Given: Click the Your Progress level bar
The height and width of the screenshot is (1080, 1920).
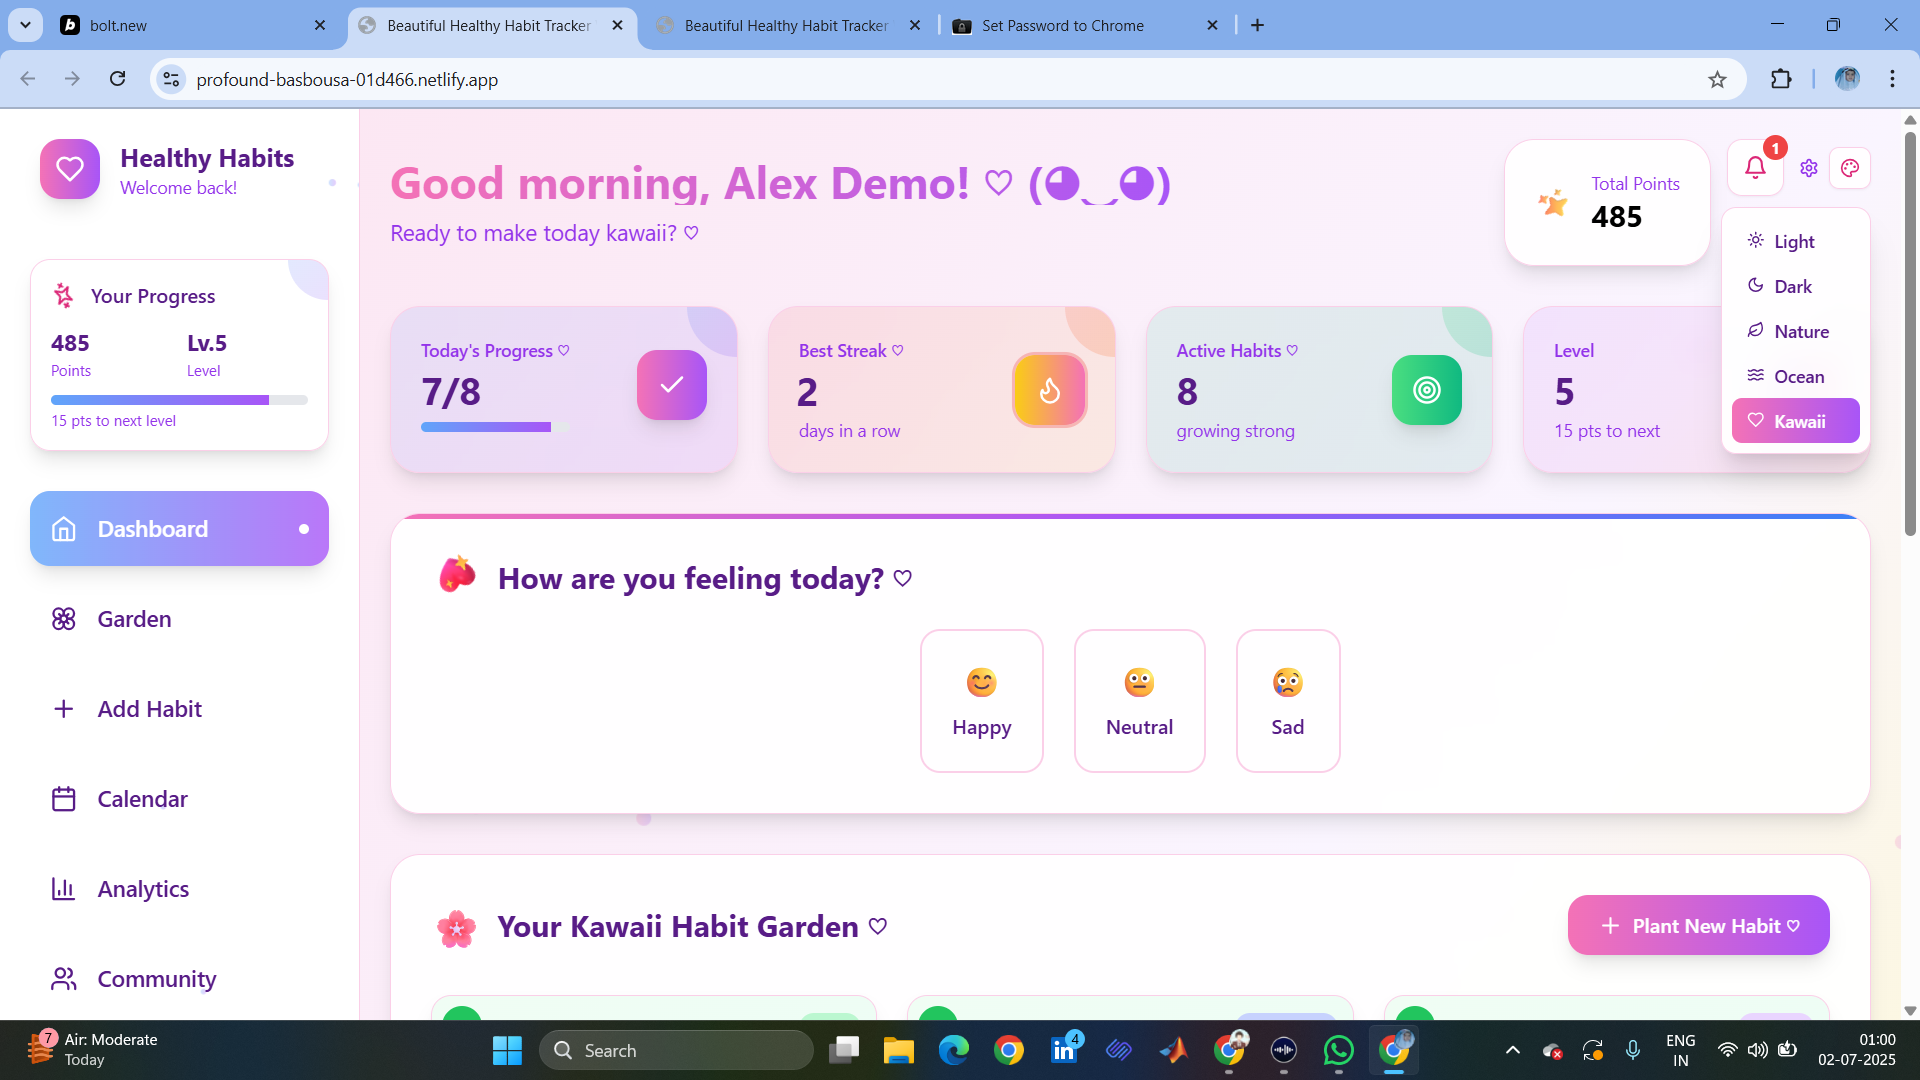Looking at the screenshot, I should (179, 400).
